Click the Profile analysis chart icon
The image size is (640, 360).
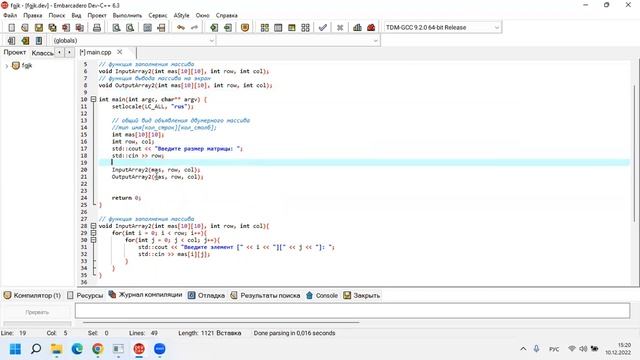tap(357, 27)
